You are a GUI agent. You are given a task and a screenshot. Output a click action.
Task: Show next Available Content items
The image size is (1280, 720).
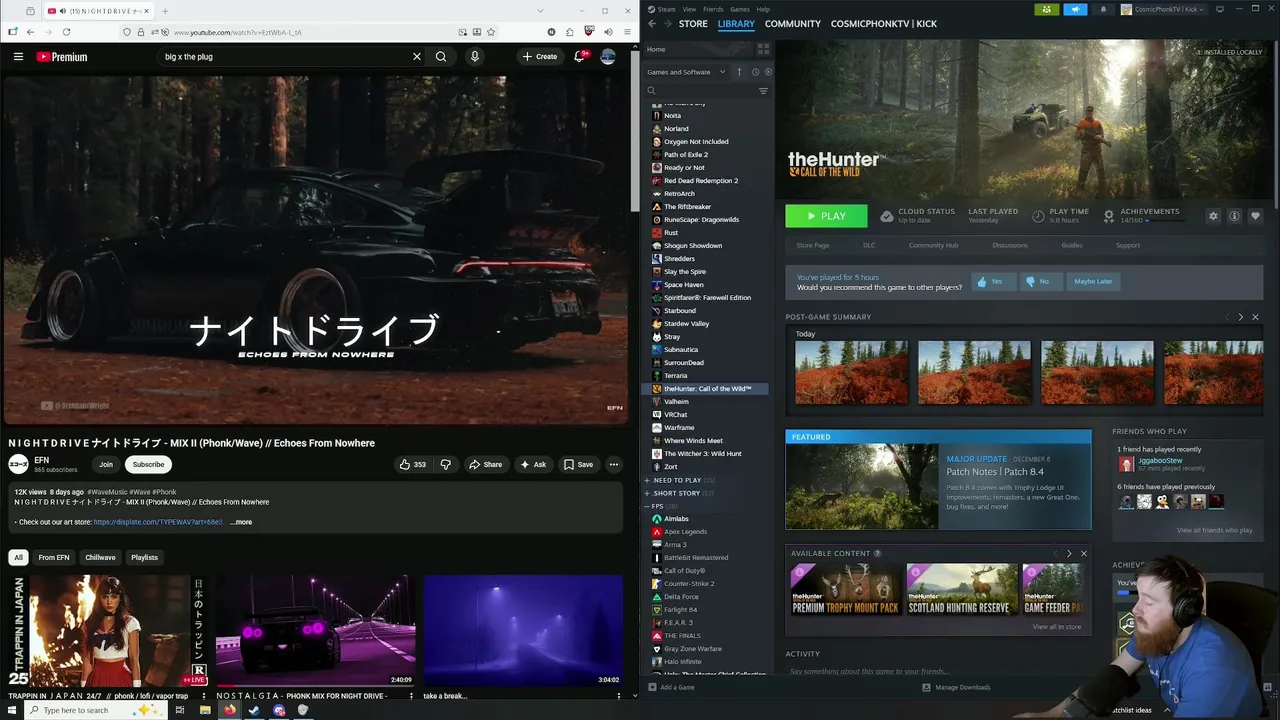pos(1069,553)
